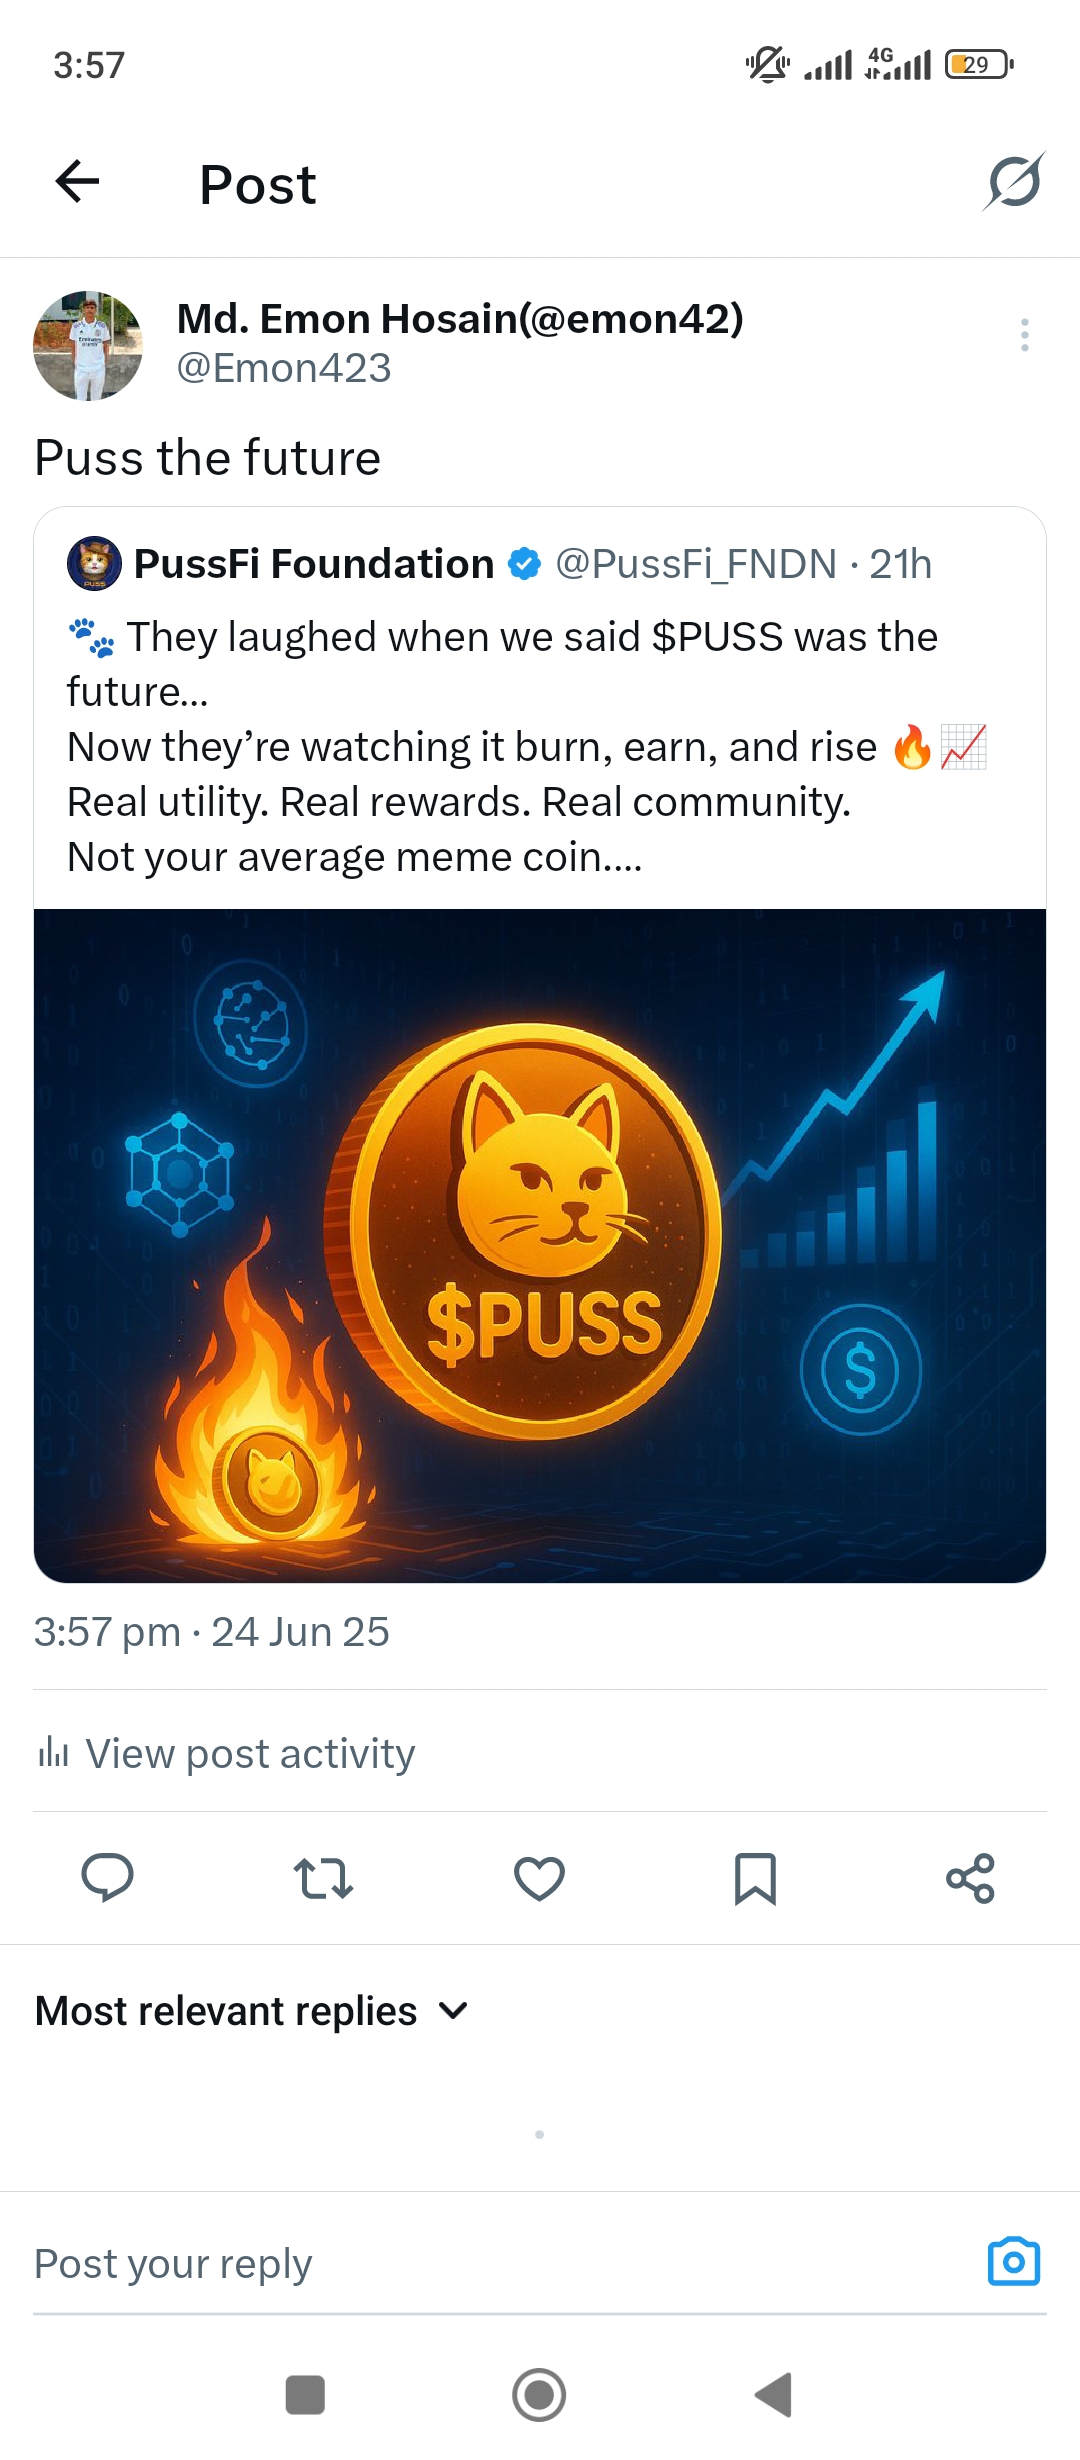1080x2460 pixels.
Task: Tap the back arrow icon
Action: pos(77,182)
